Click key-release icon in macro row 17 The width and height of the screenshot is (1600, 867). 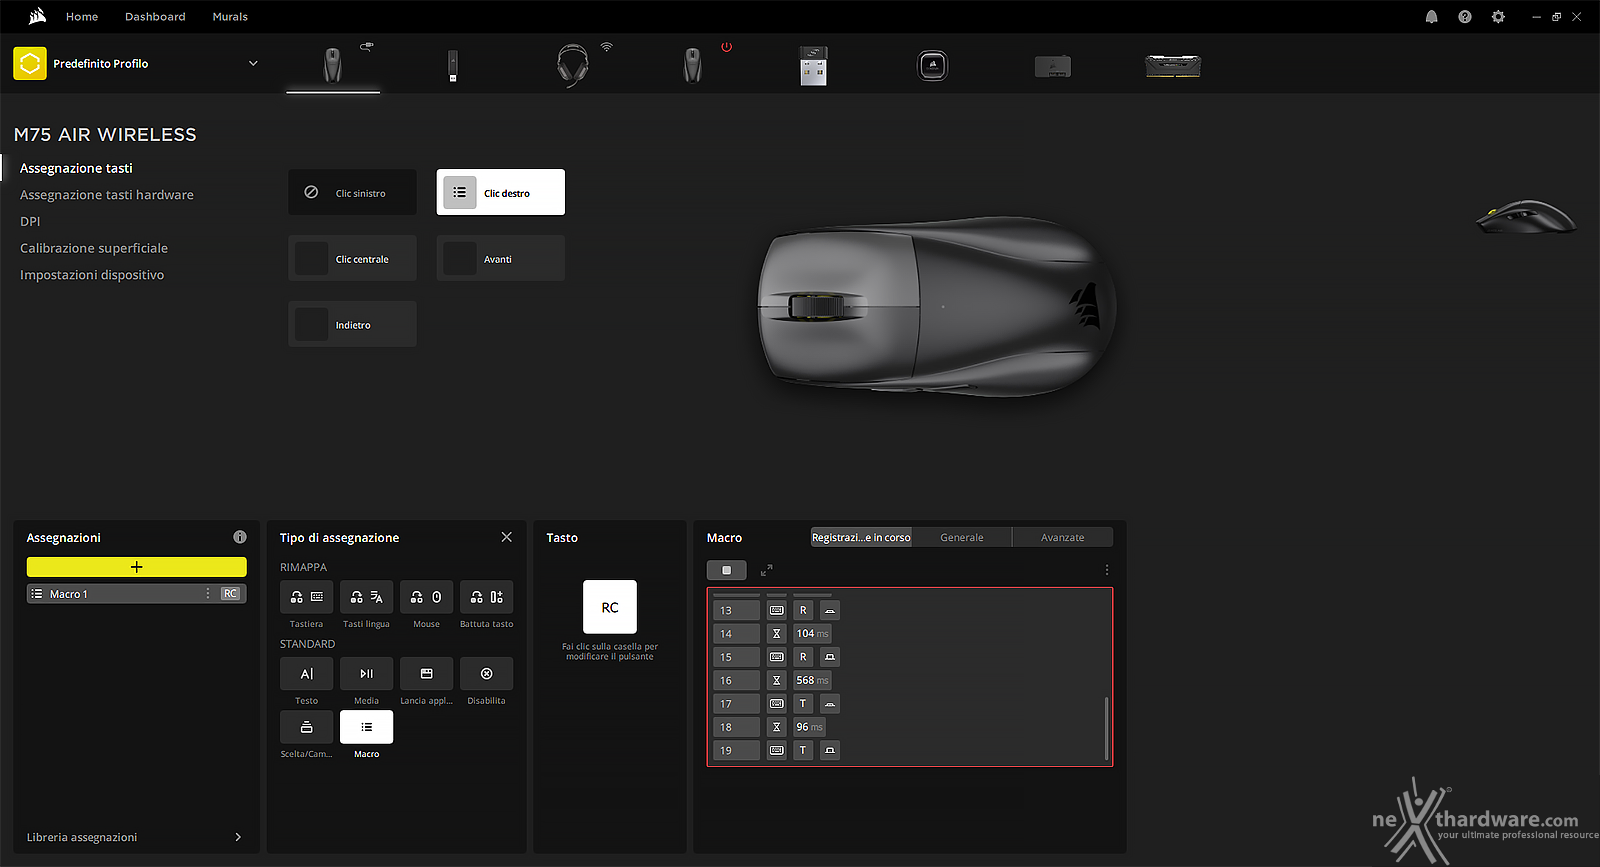829,704
